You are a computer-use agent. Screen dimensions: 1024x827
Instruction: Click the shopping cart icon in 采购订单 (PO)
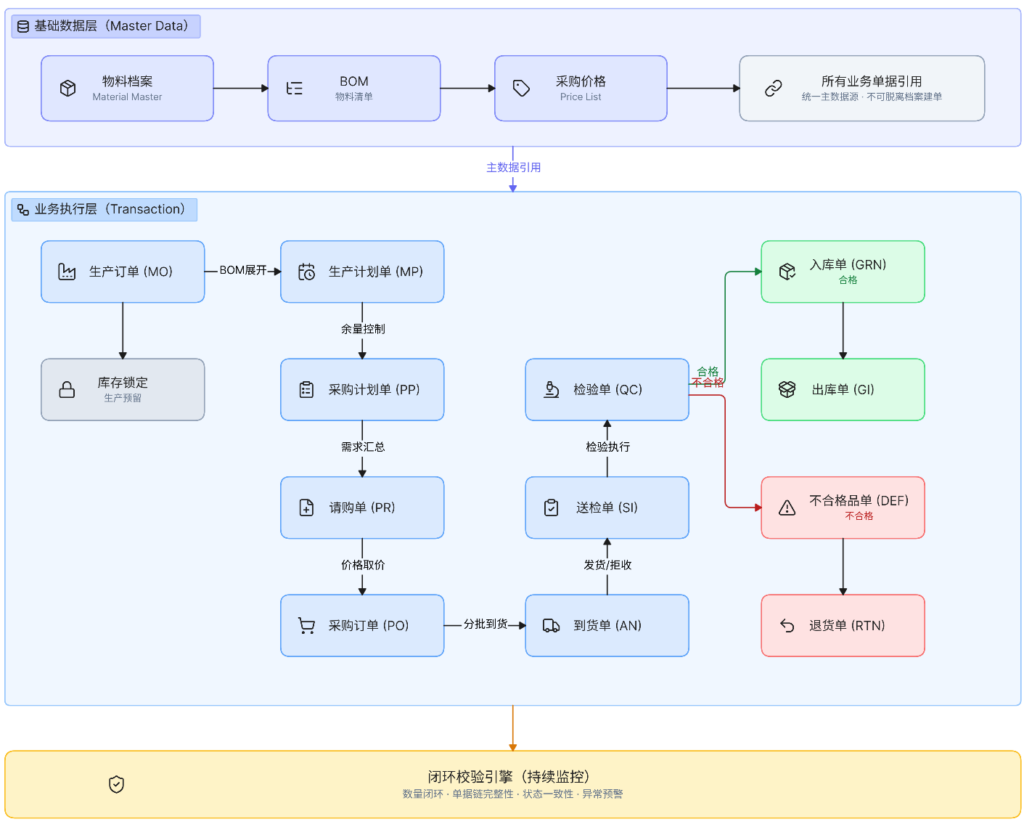click(306, 626)
